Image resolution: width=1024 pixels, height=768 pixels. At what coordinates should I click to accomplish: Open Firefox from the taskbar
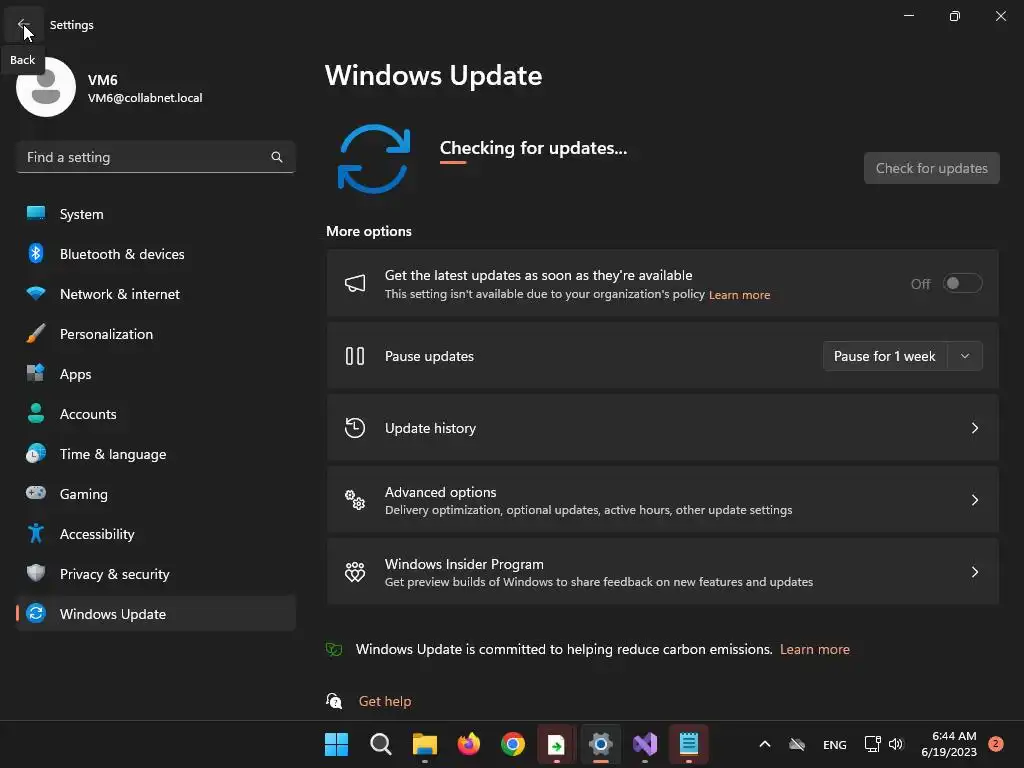[x=468, y=744]
